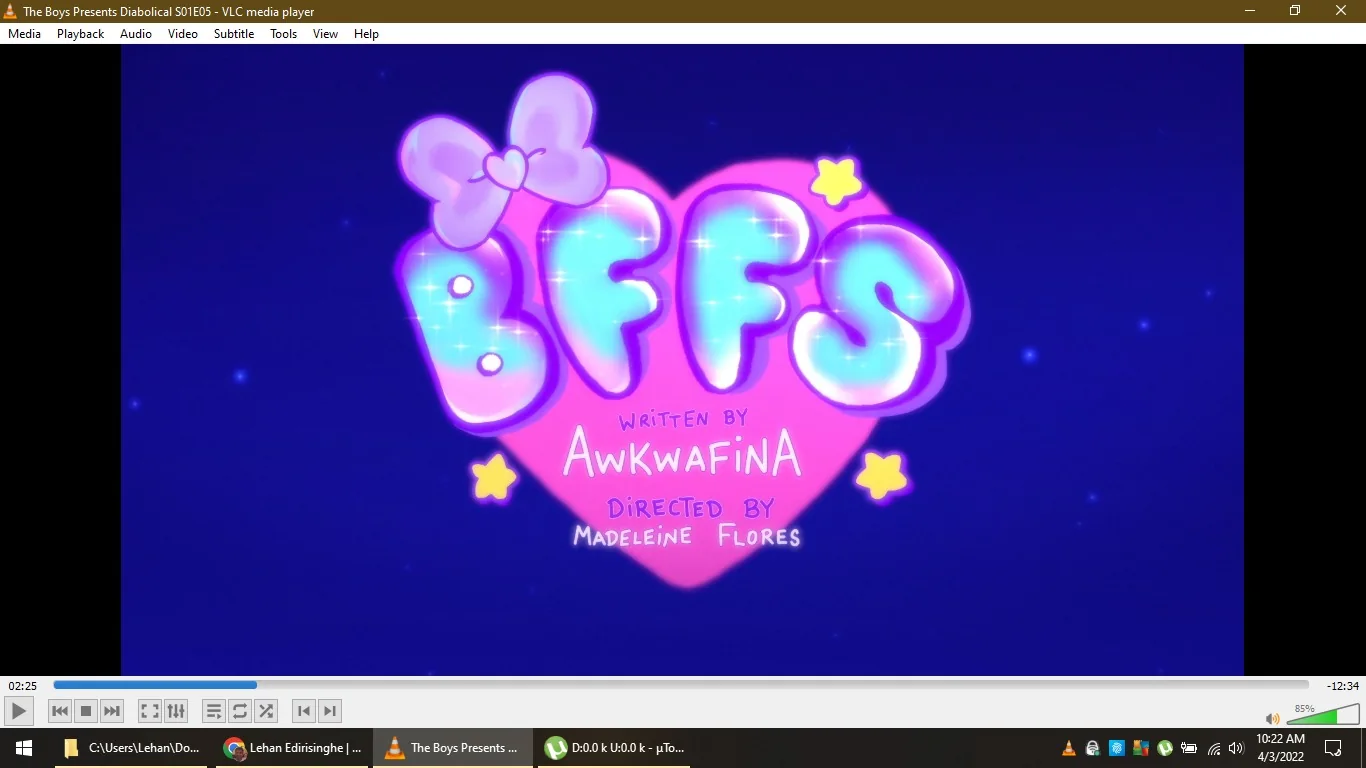Toggle loop repeat mode
1366x768 pixels.
(240, 711)
